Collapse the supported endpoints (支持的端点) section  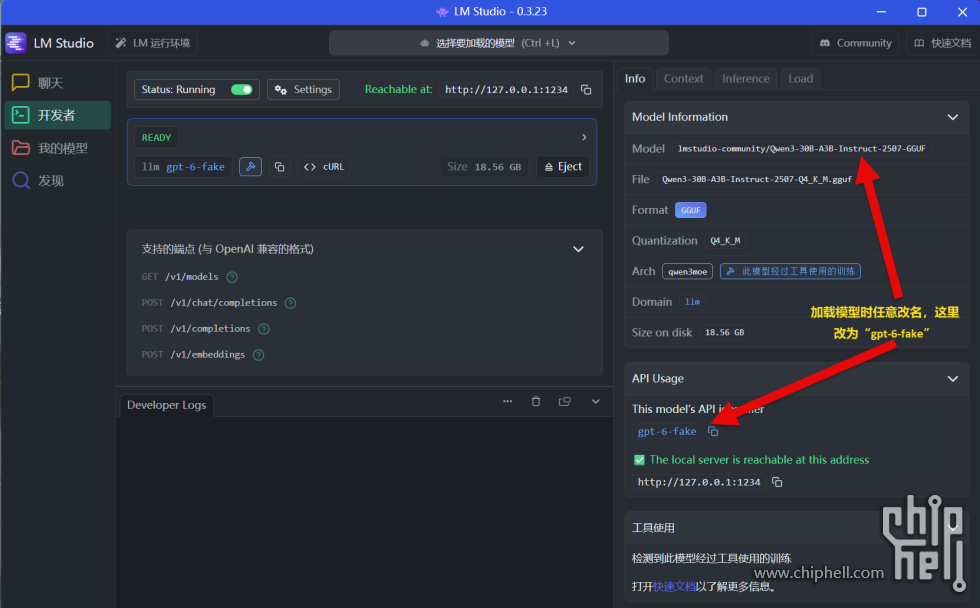pos(578,249)
